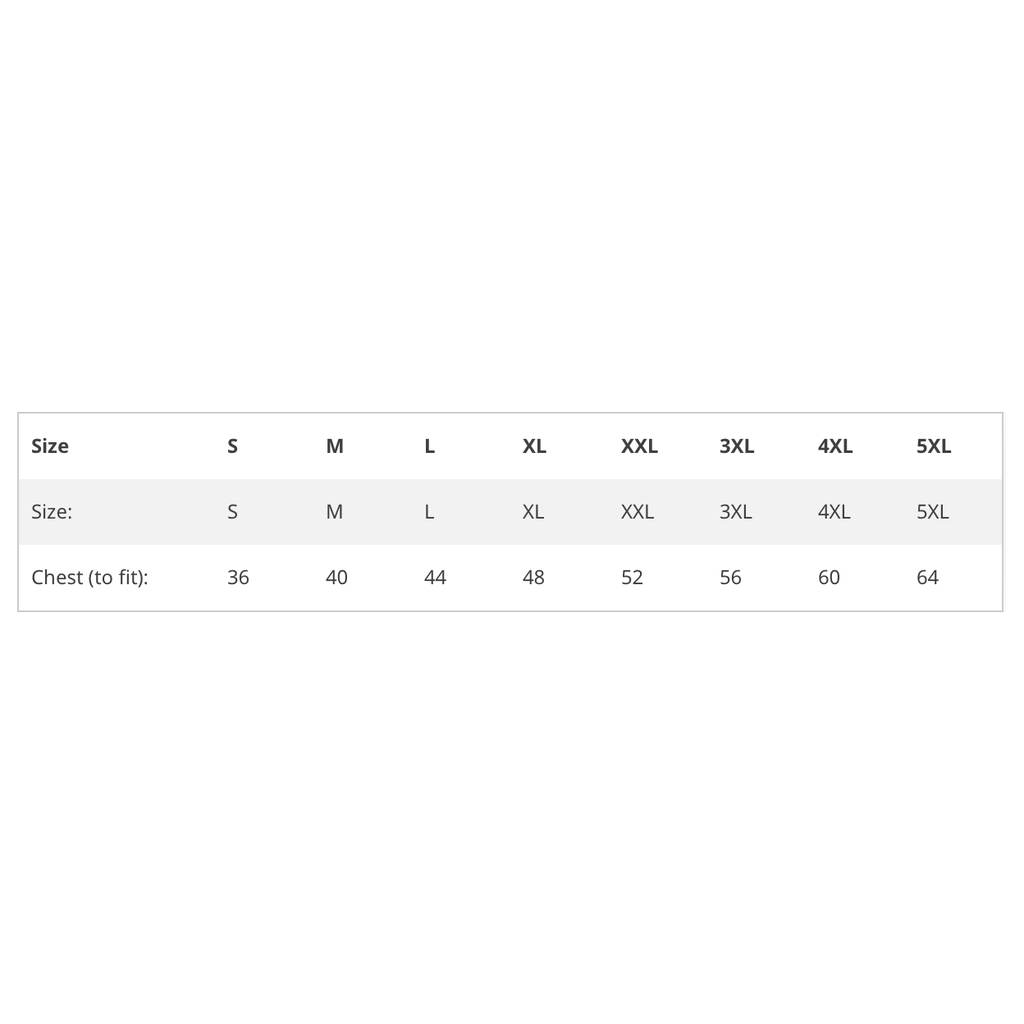The image size is (1024, 1024).
Task: Click chest value 48
Action: (534, 577)
